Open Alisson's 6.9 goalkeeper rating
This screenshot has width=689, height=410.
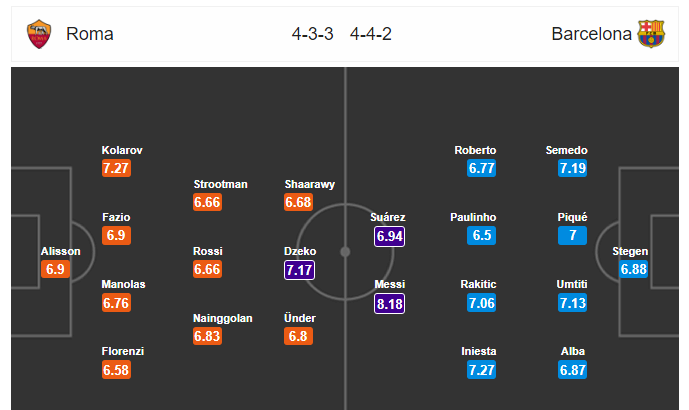pos(55,269)
